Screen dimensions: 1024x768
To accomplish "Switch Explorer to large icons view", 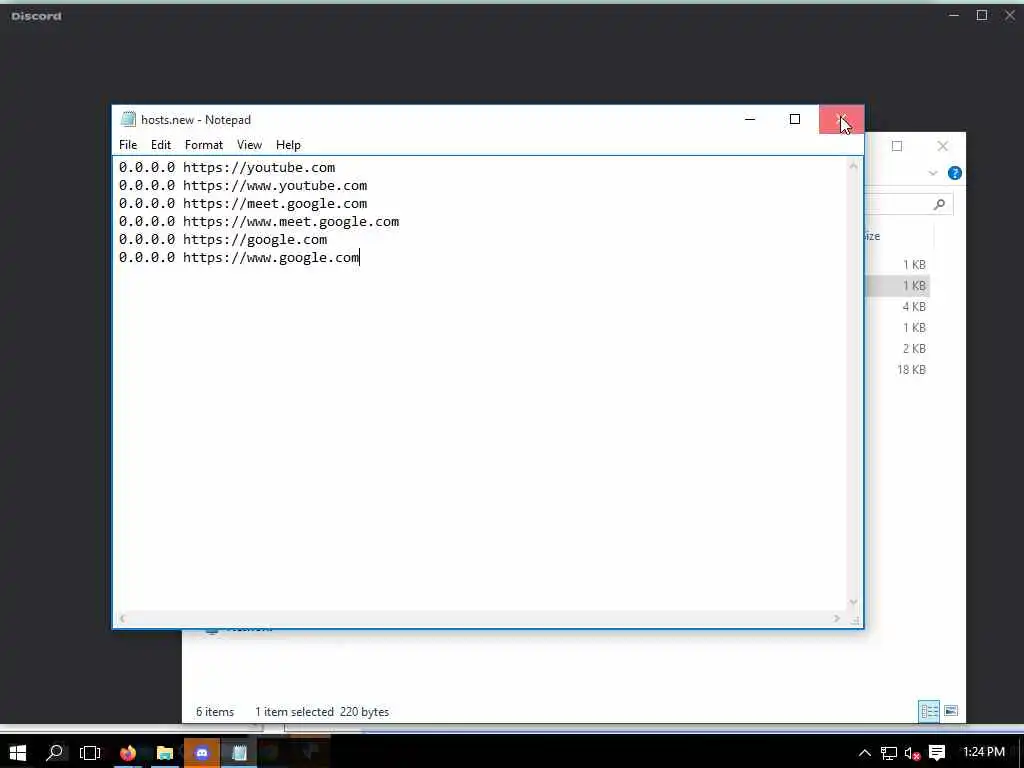I will (x=951, y=711).
